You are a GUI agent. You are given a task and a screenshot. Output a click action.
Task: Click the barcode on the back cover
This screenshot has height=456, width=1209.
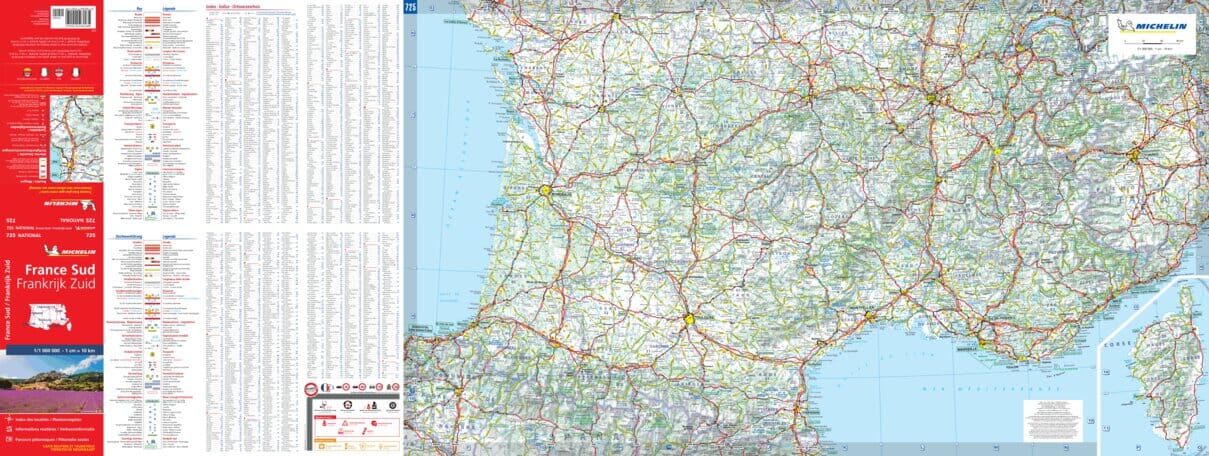point(71,15)
